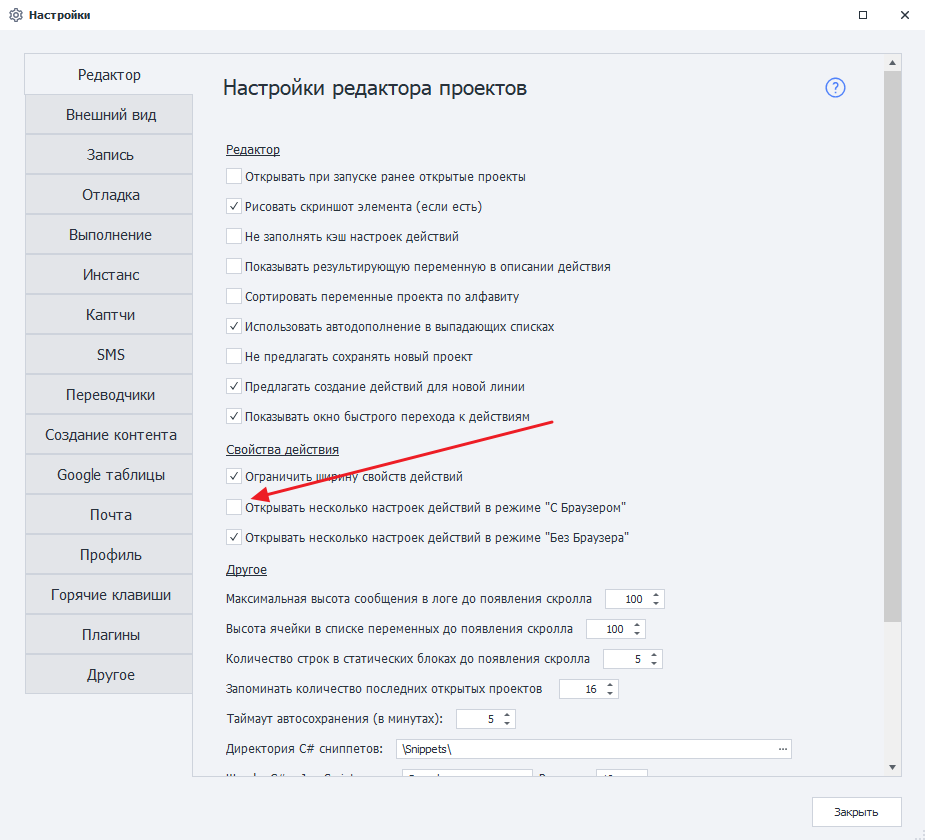Decrease variable list cell height value
Image resolution: width=925 pixels, height=840 pixels.
637,633
